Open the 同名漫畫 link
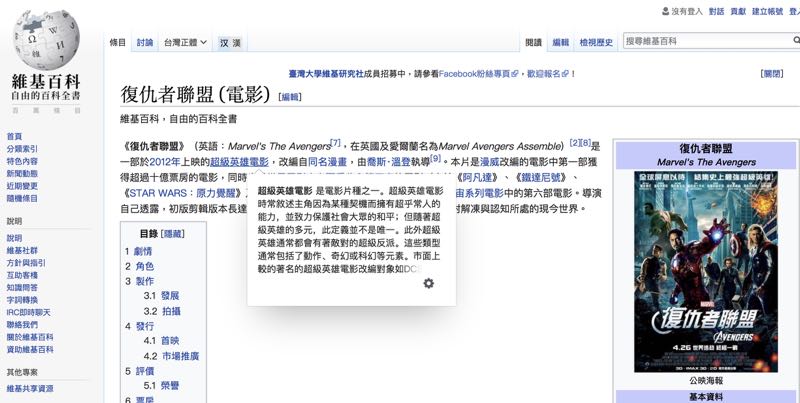The width and height of the screenshot is (800, 403). [x=328, y=162]
